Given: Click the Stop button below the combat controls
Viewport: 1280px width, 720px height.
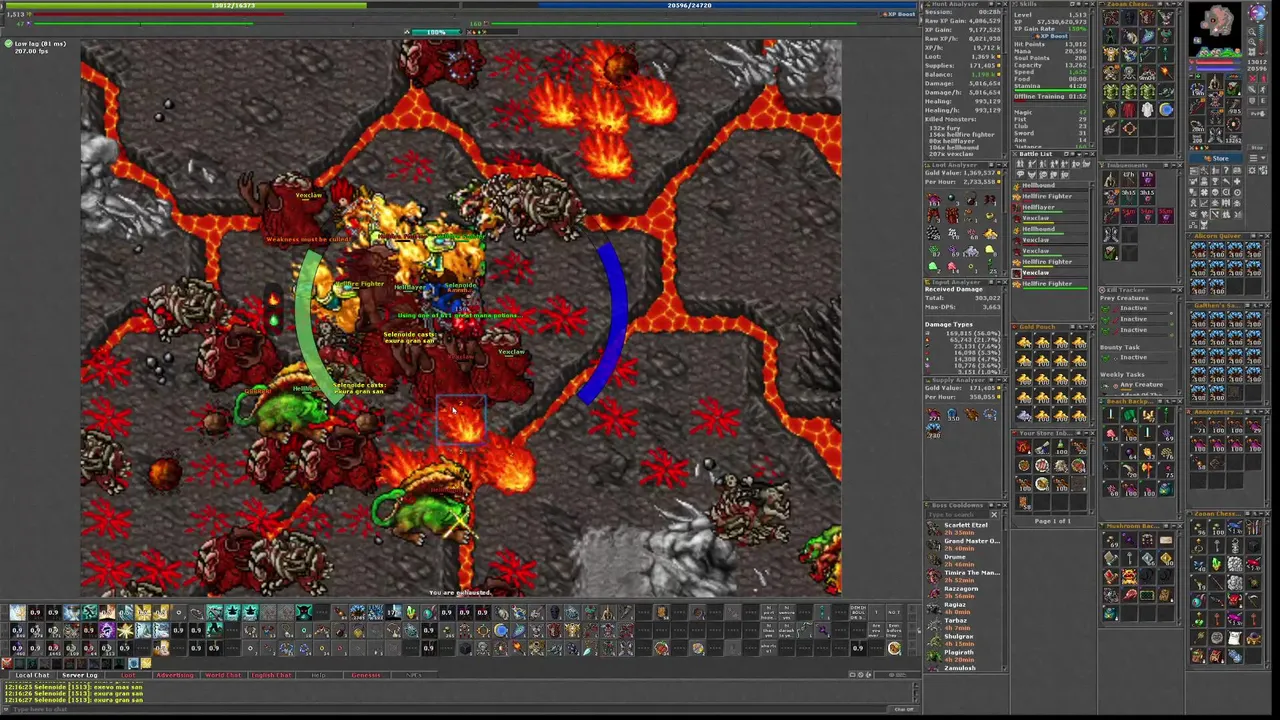Looking at the screenshot, I should pyautogui.click(x=1257, y=147).
